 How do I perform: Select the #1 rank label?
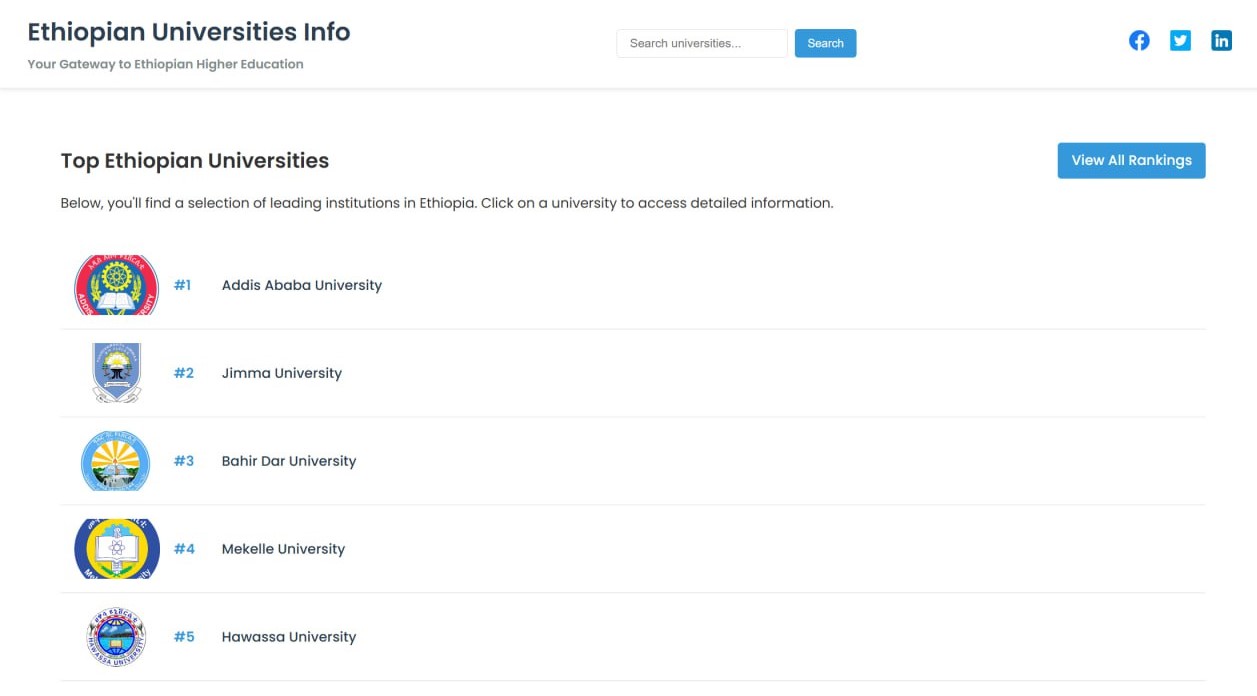(184, 285)
